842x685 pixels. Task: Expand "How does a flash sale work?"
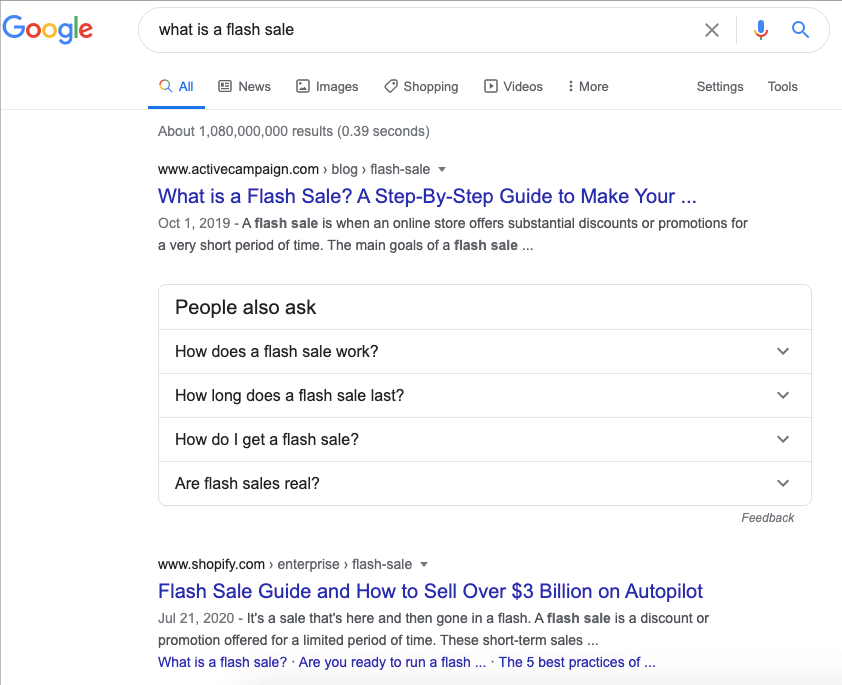click(484, 352)
